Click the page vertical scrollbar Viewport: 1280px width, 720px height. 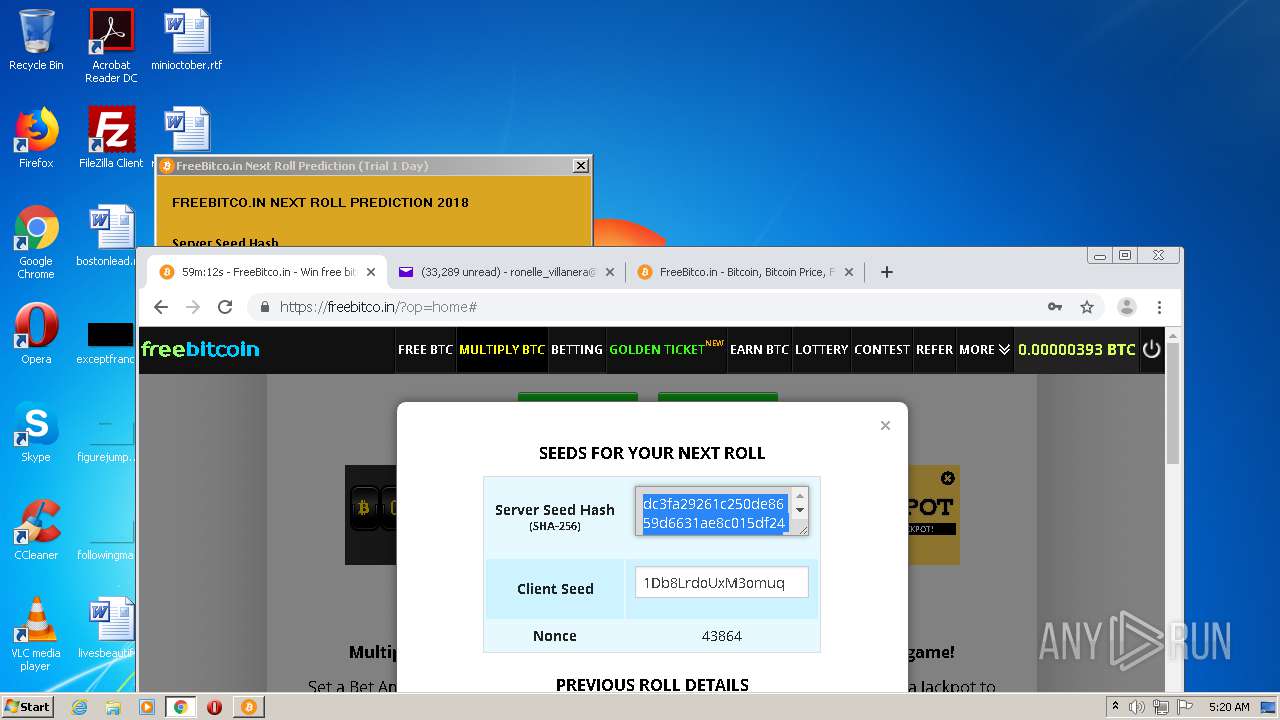pos(1173,403)
